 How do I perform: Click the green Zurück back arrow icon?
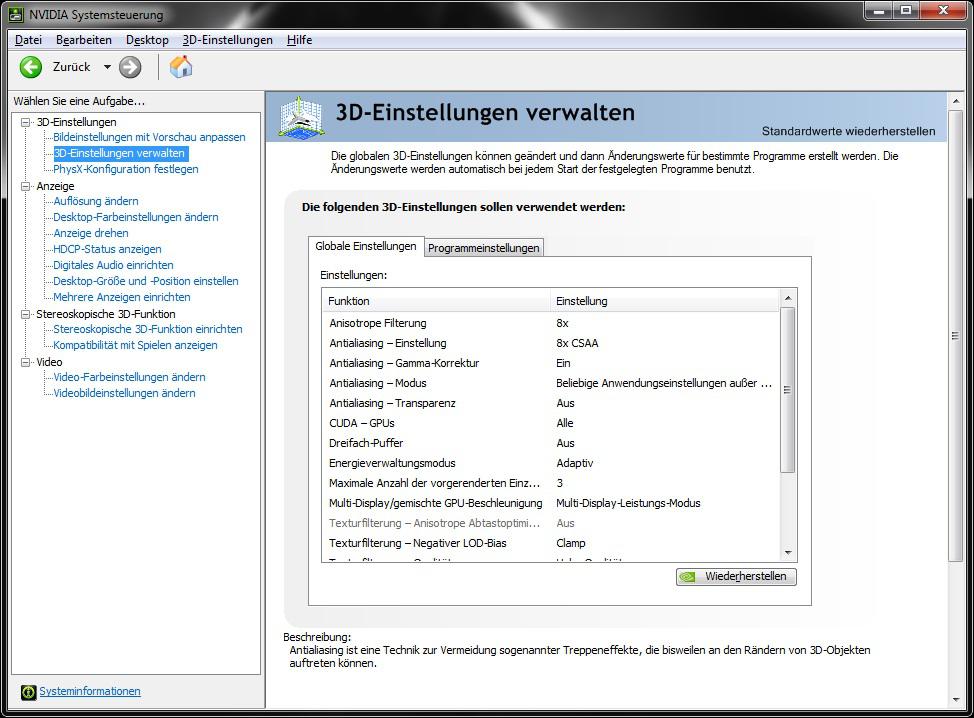click(31, 67)
